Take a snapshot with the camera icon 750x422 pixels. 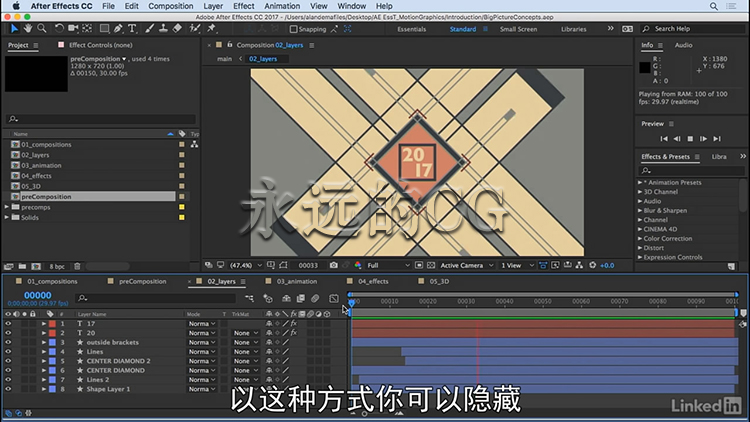coord(333,265)
